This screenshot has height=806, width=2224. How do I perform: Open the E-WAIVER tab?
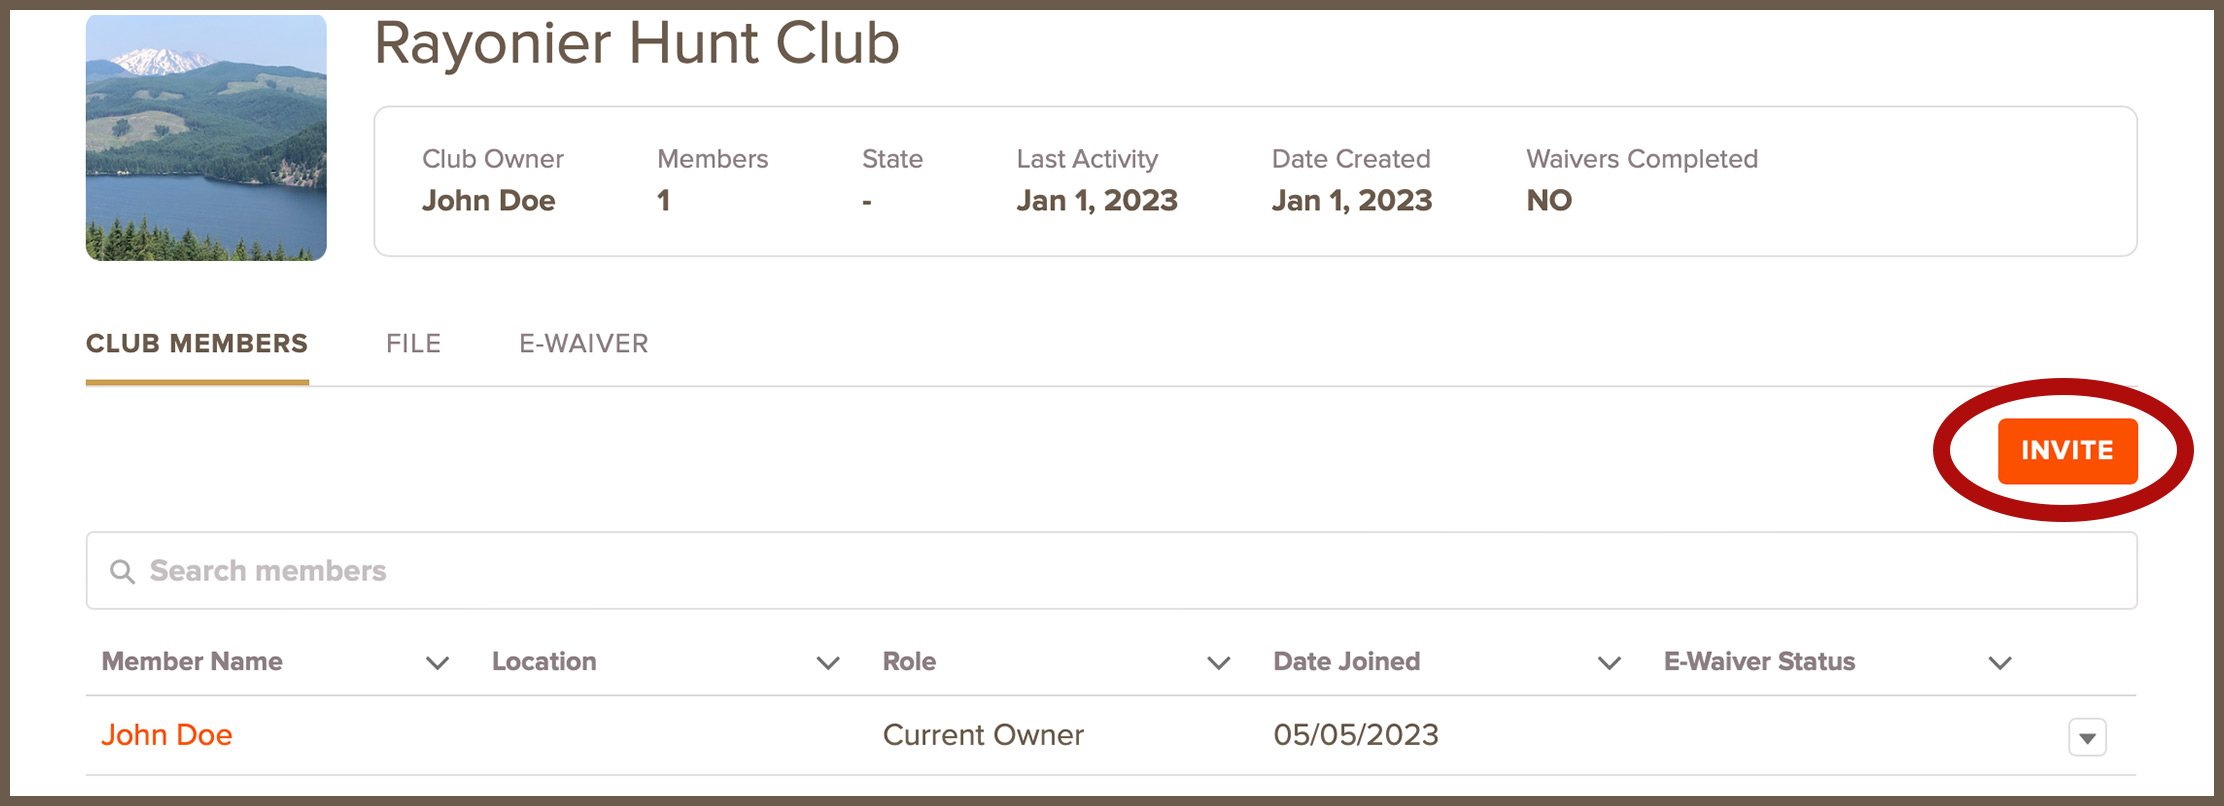(583, 343)
